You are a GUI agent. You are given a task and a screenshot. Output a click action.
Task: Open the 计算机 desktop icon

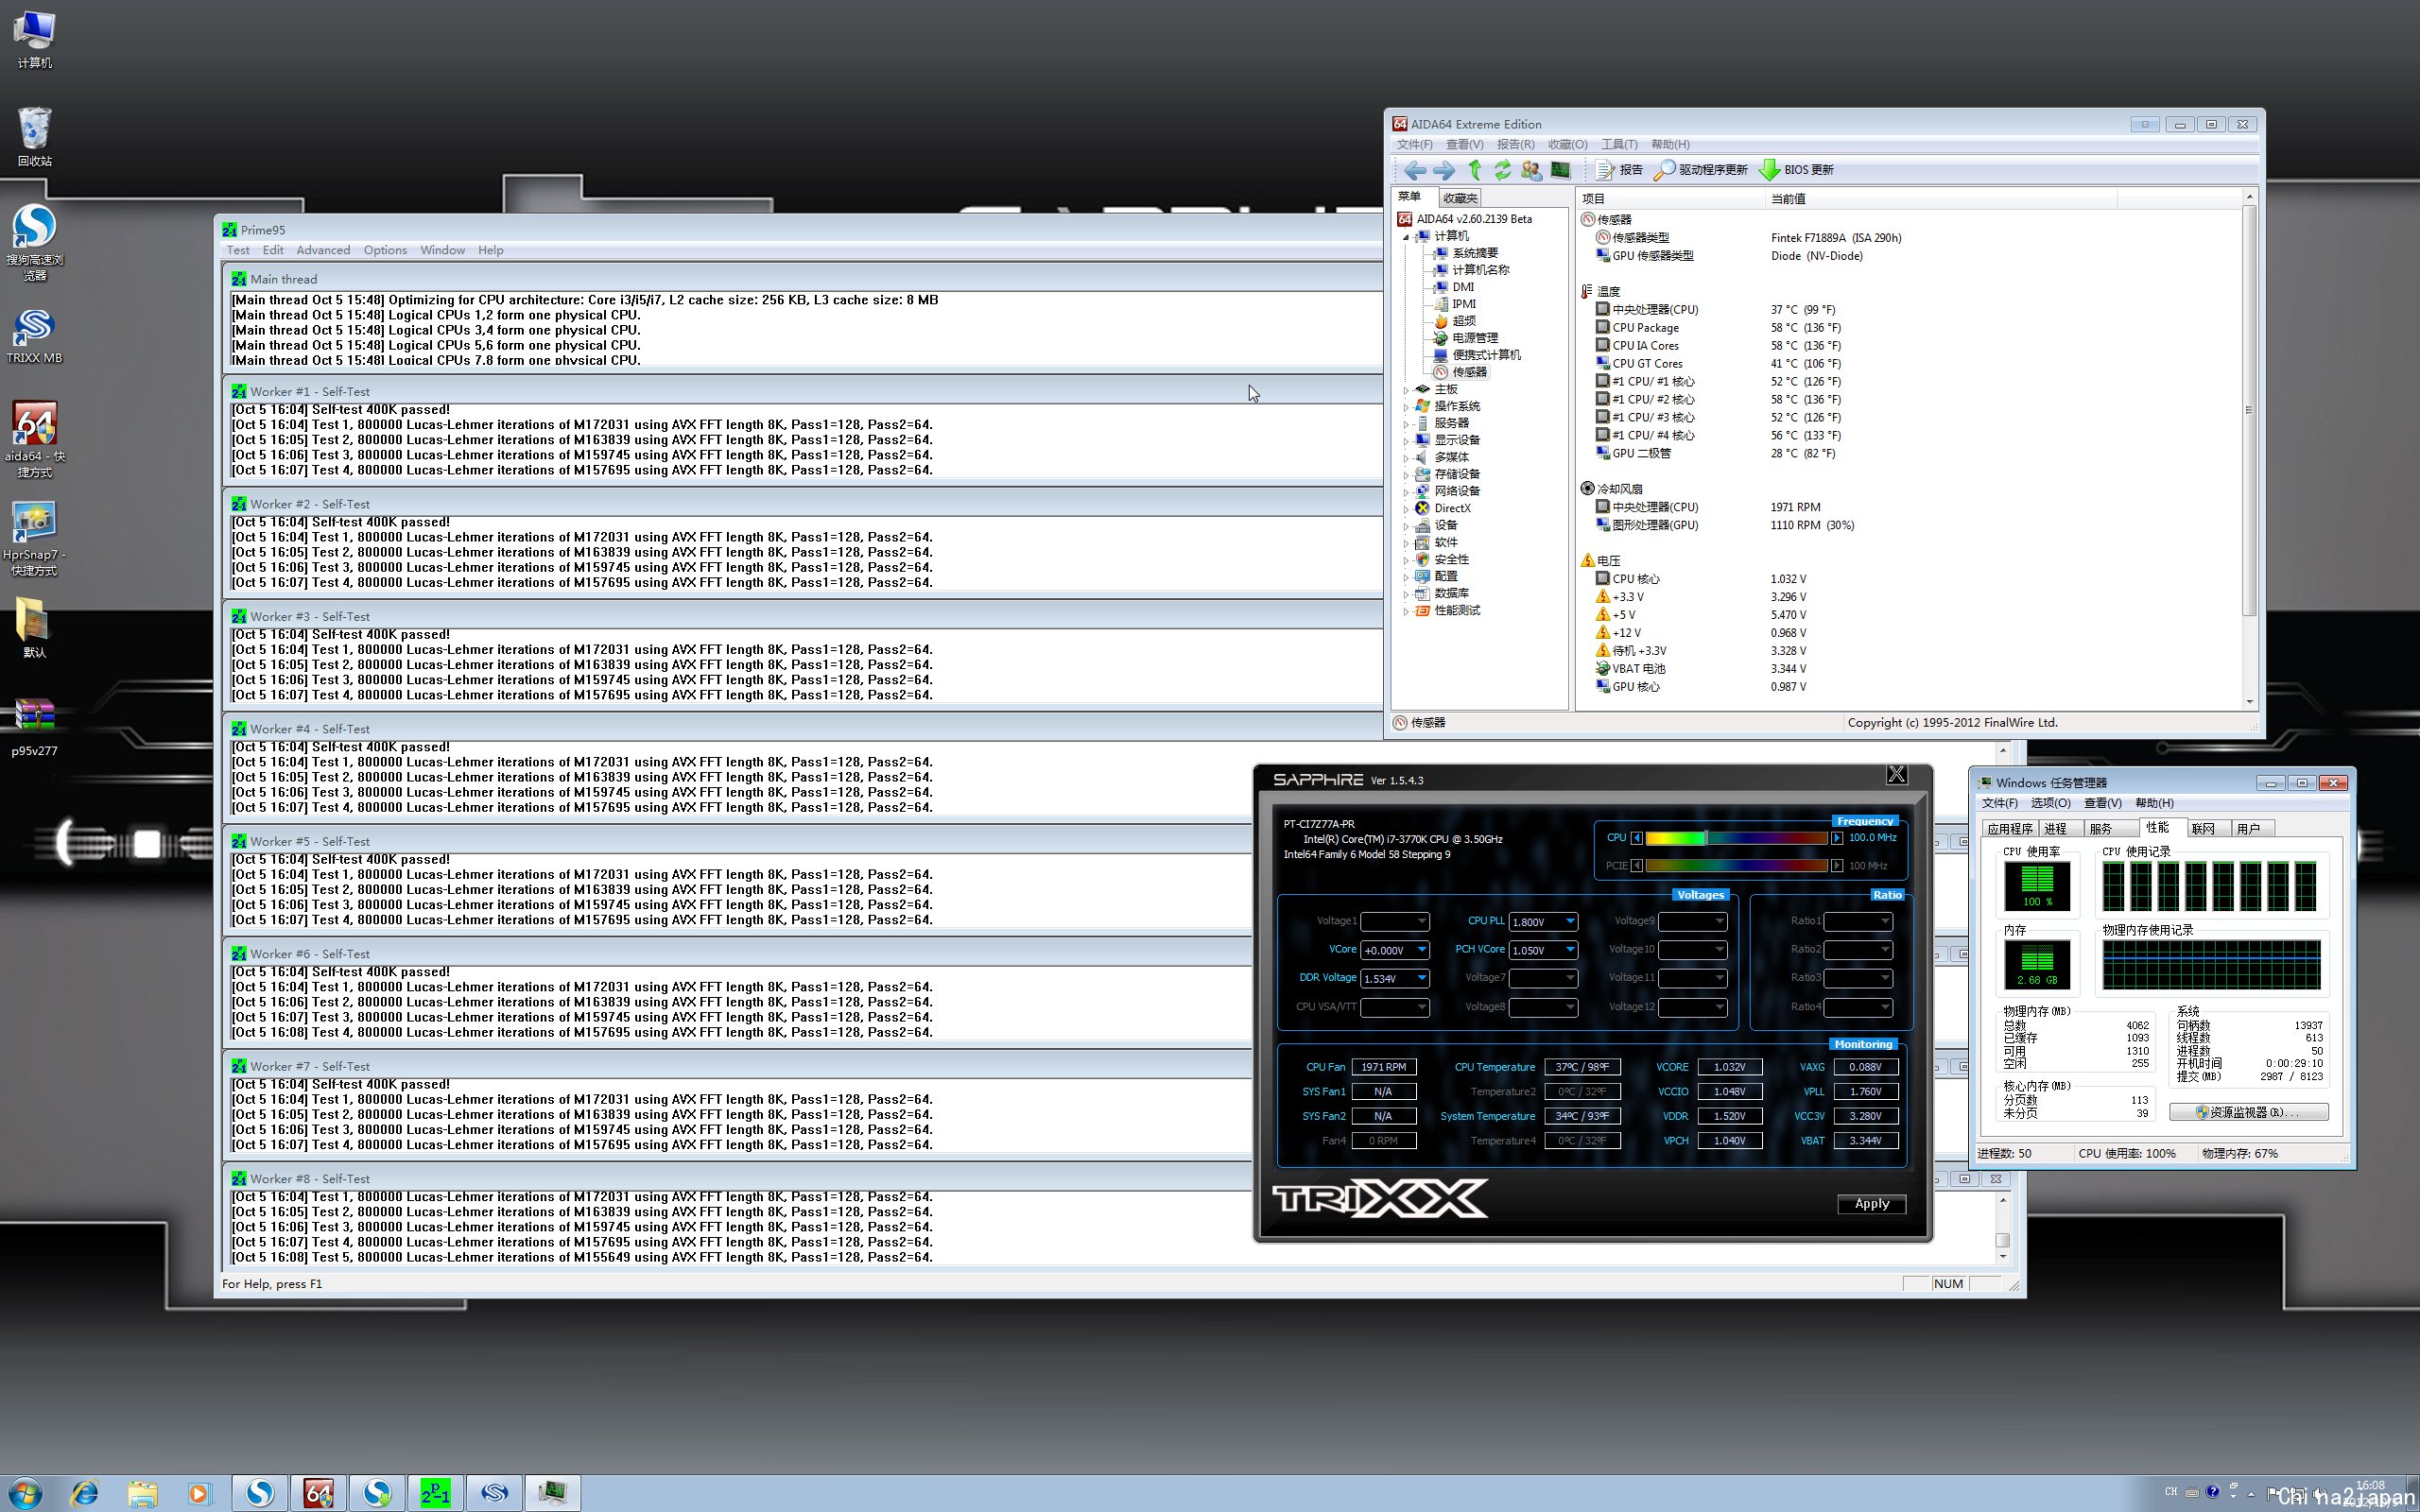[x=34, y=40]
